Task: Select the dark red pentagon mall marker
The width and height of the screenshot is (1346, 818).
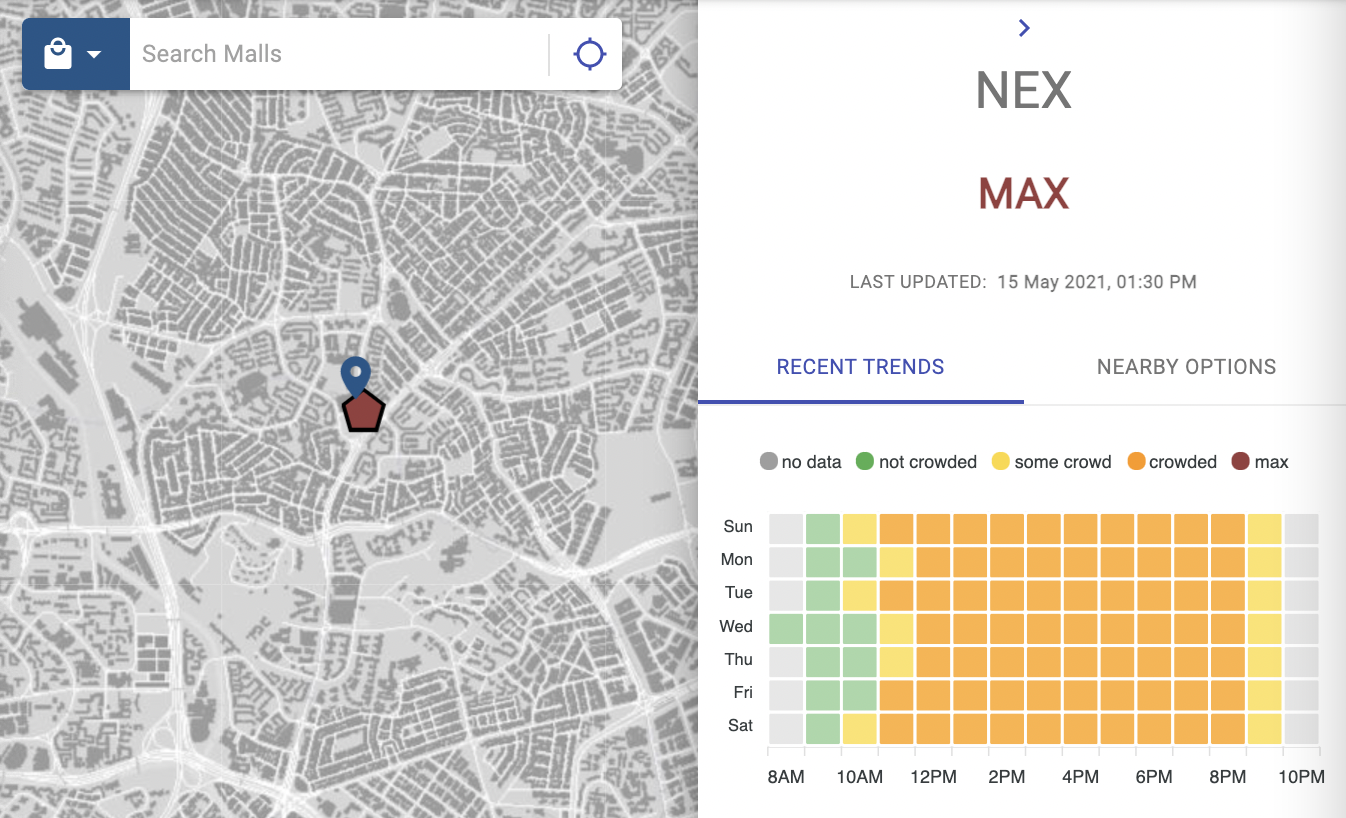Action: [364, 412]
